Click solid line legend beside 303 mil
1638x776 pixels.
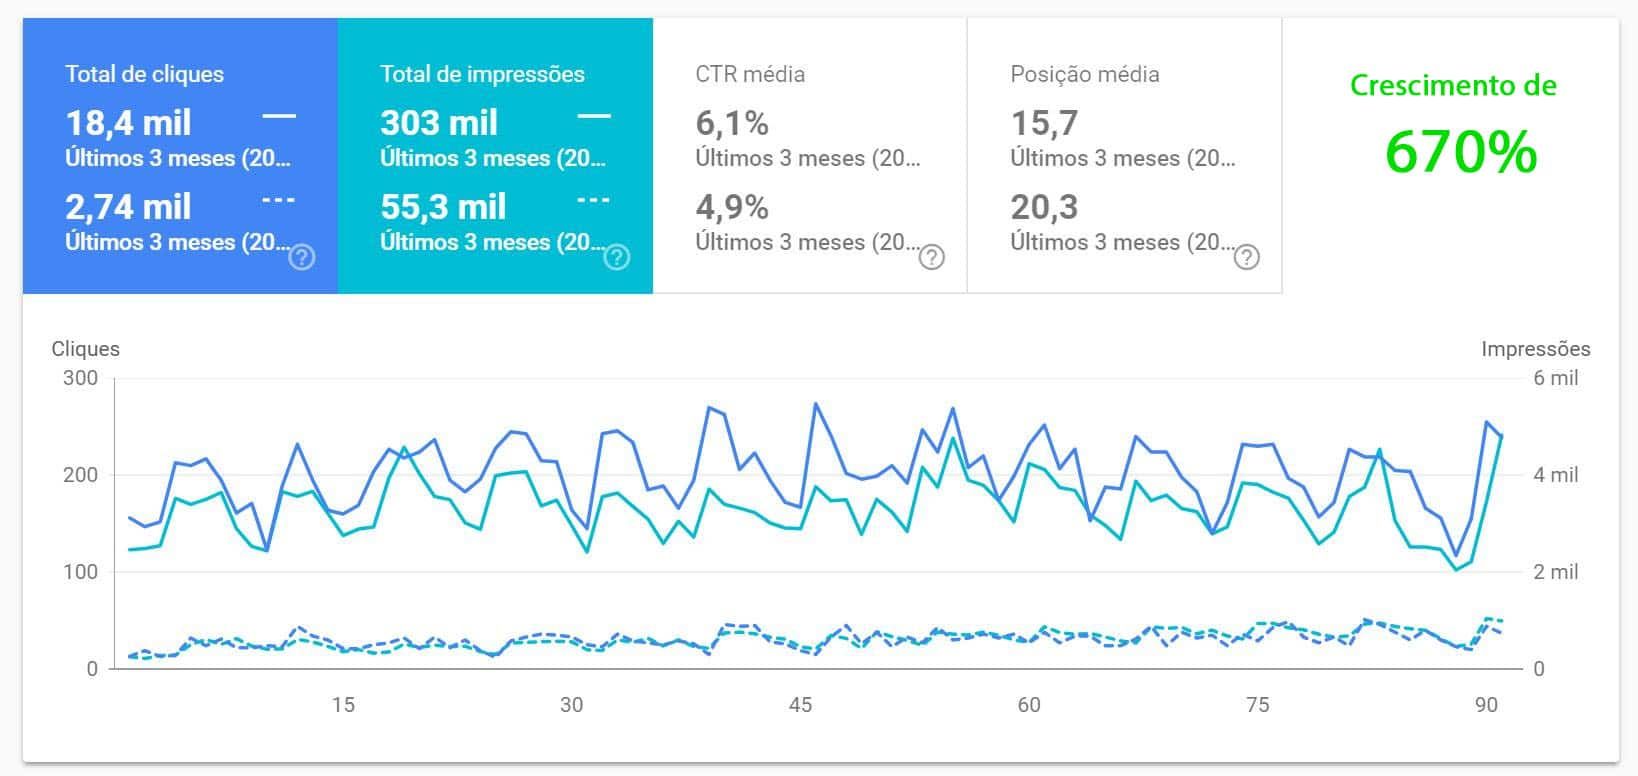click(594, 117)
